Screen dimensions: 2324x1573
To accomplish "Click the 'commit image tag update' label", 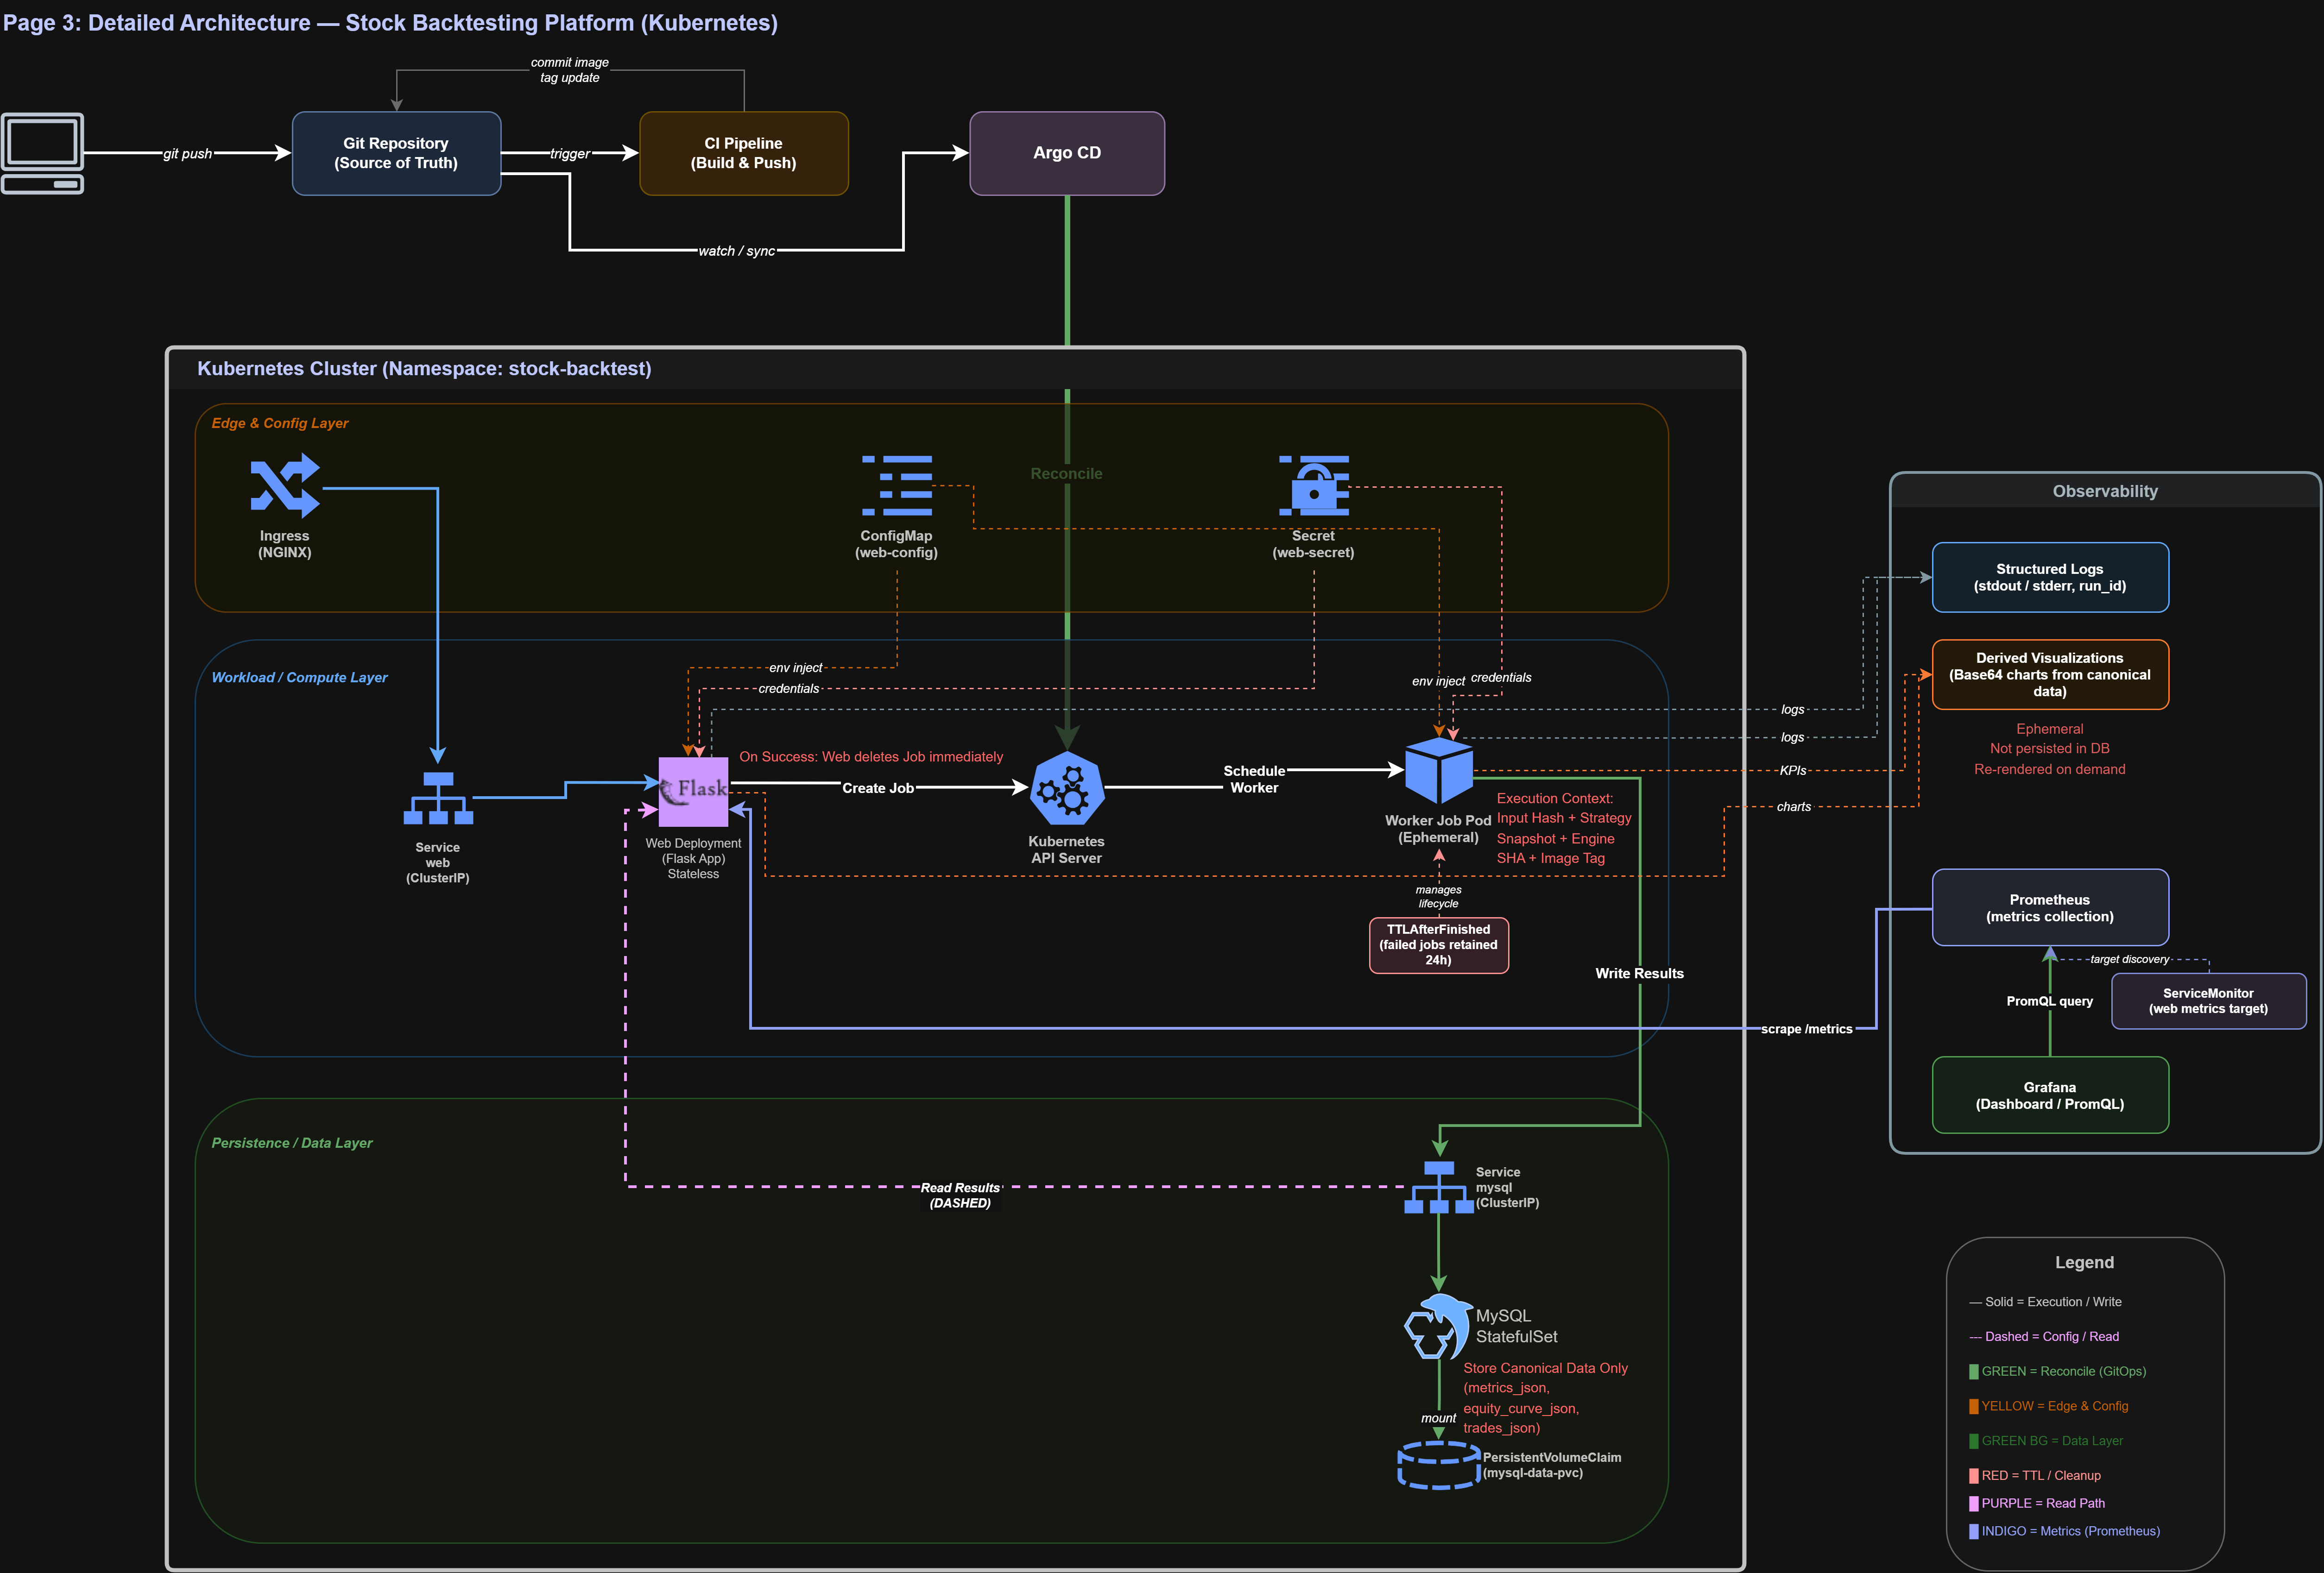I will pos(570,70).
